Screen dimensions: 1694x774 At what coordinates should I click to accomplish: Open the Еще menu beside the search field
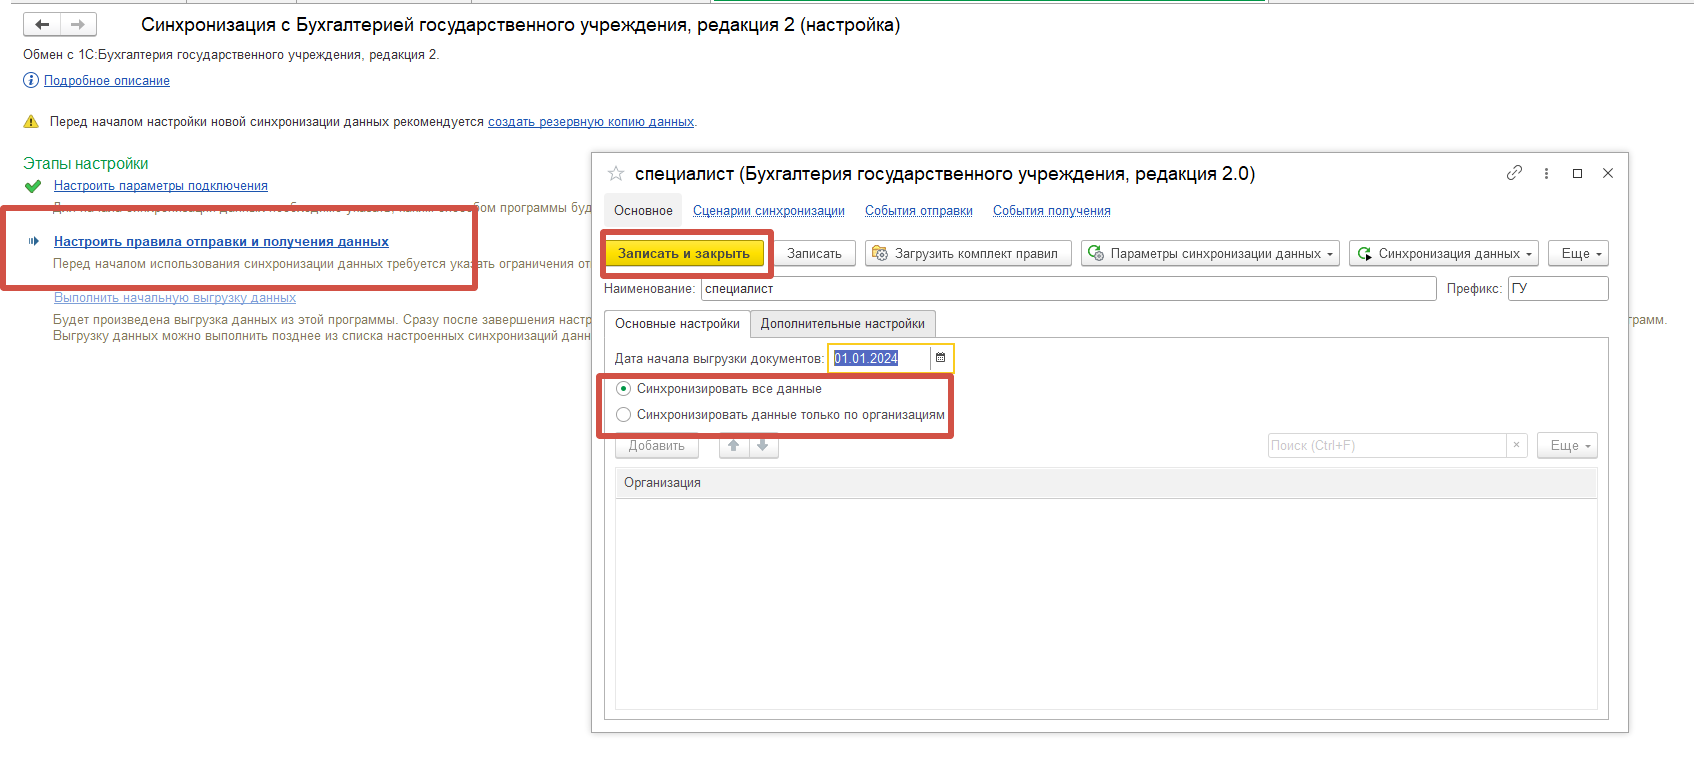click(1567, 446)
